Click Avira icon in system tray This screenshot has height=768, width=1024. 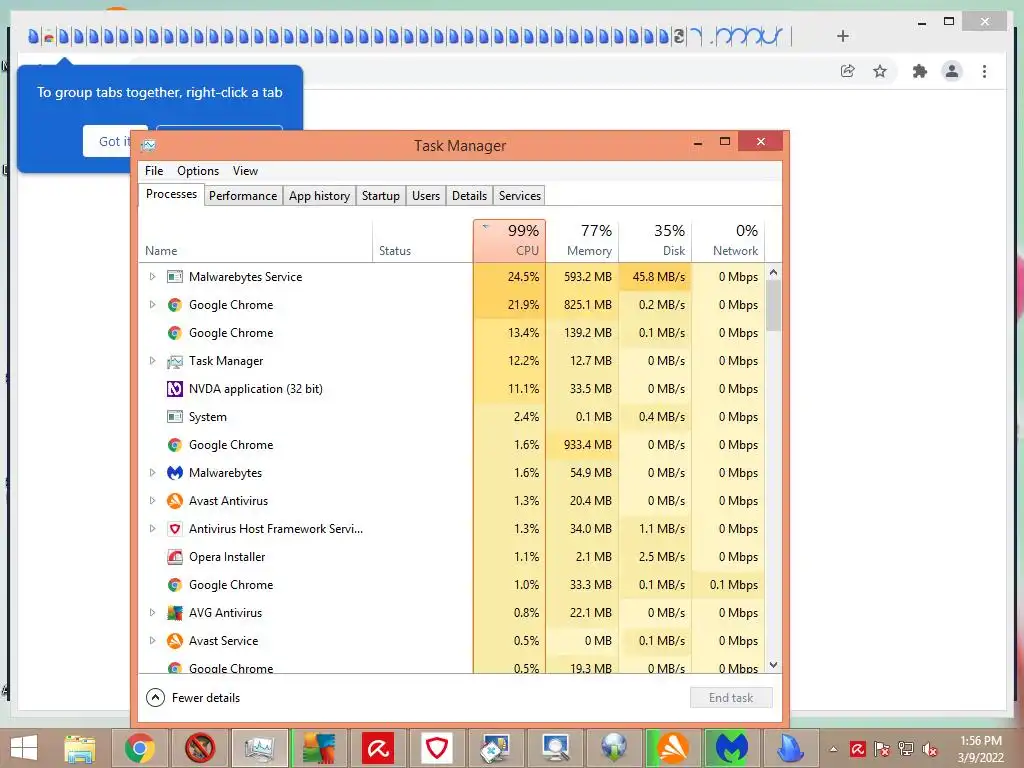[857, 749]
